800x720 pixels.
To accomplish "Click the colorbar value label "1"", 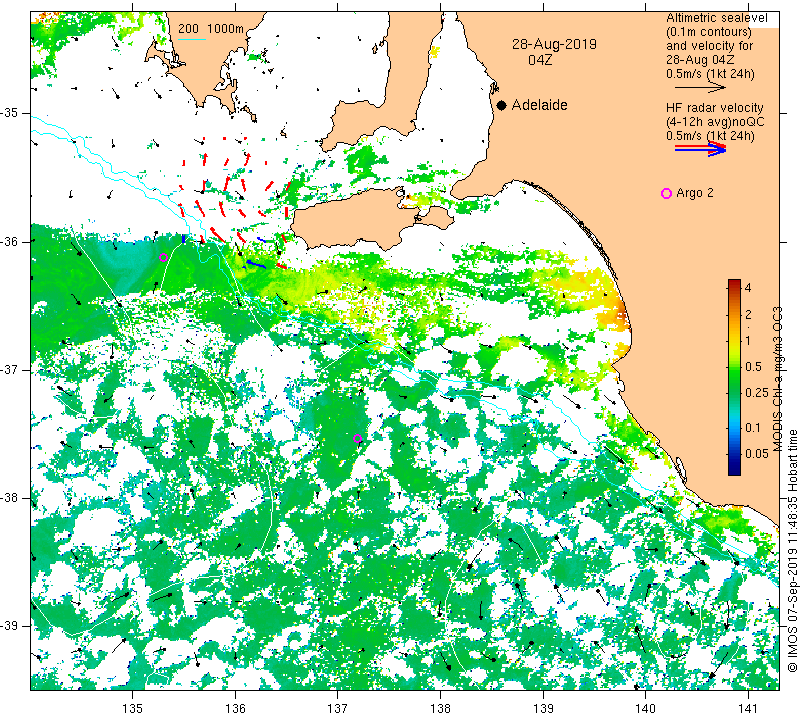I will (x=748, y=341).
